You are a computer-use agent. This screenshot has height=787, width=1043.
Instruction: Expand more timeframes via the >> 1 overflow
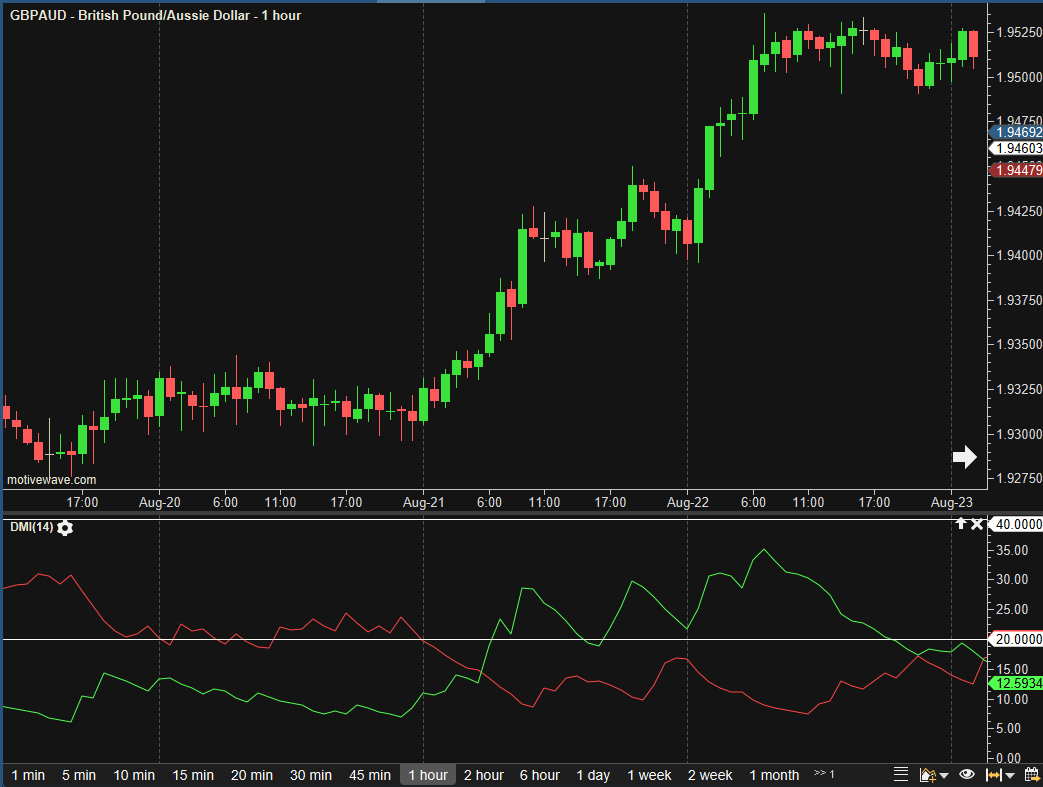pyautogui.click(x=824, y=775)
